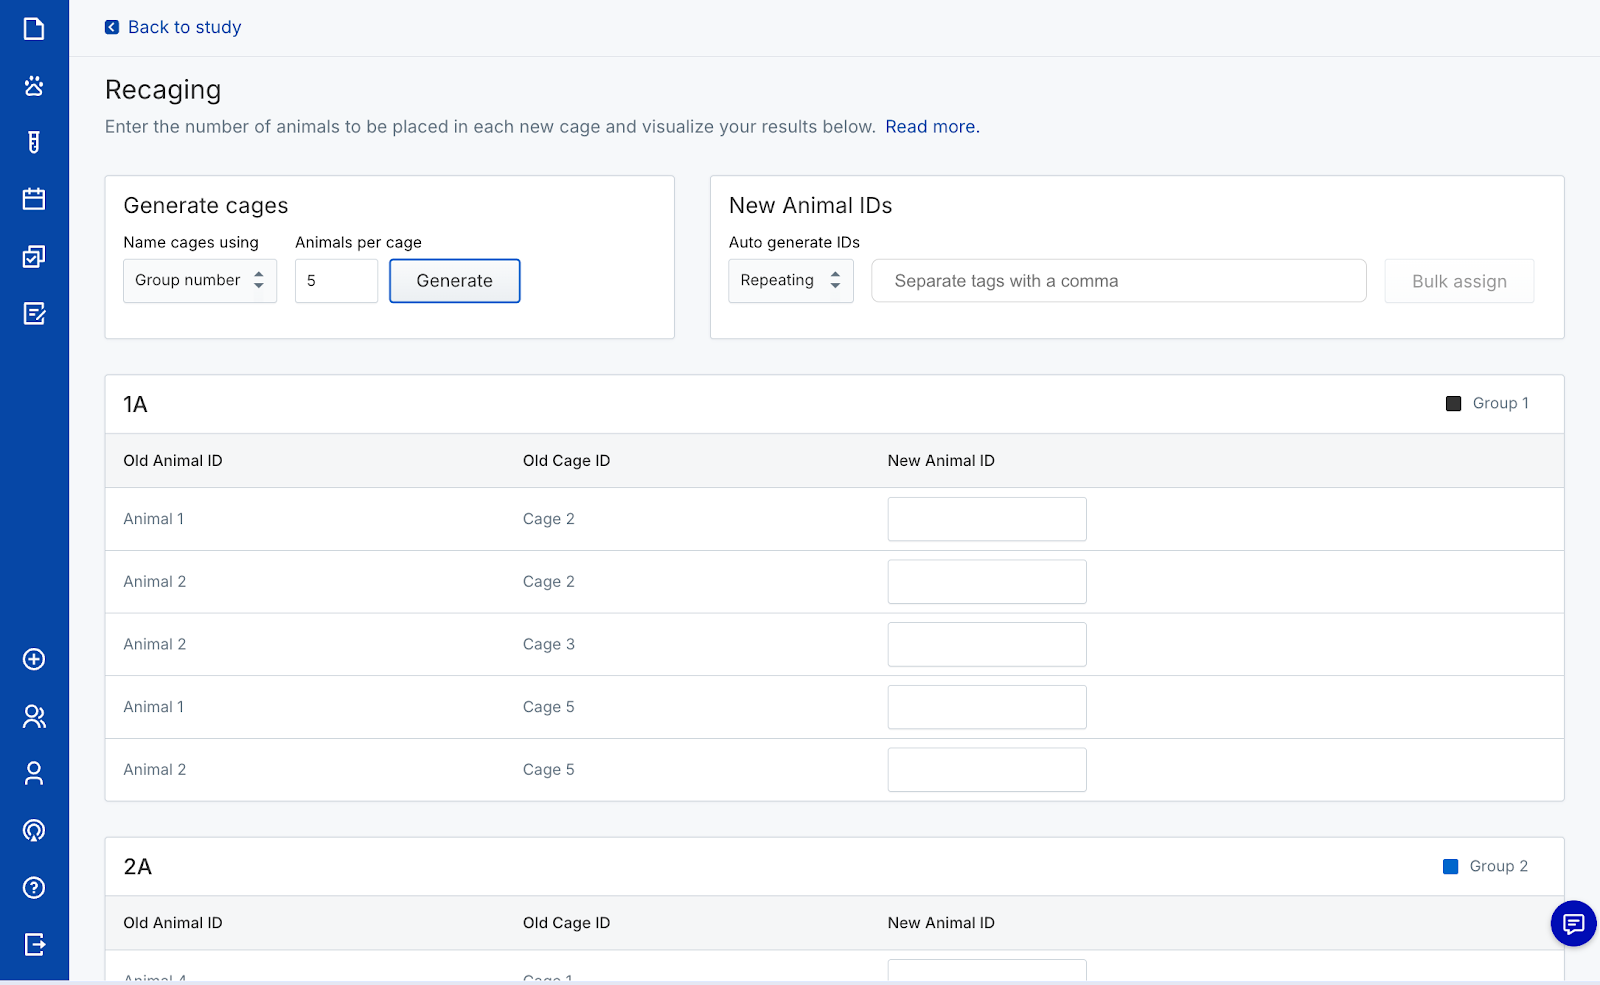Open the document icon in sidebar
The image size is (1600, 985).
pyautogui.click(x=34, y=28)
